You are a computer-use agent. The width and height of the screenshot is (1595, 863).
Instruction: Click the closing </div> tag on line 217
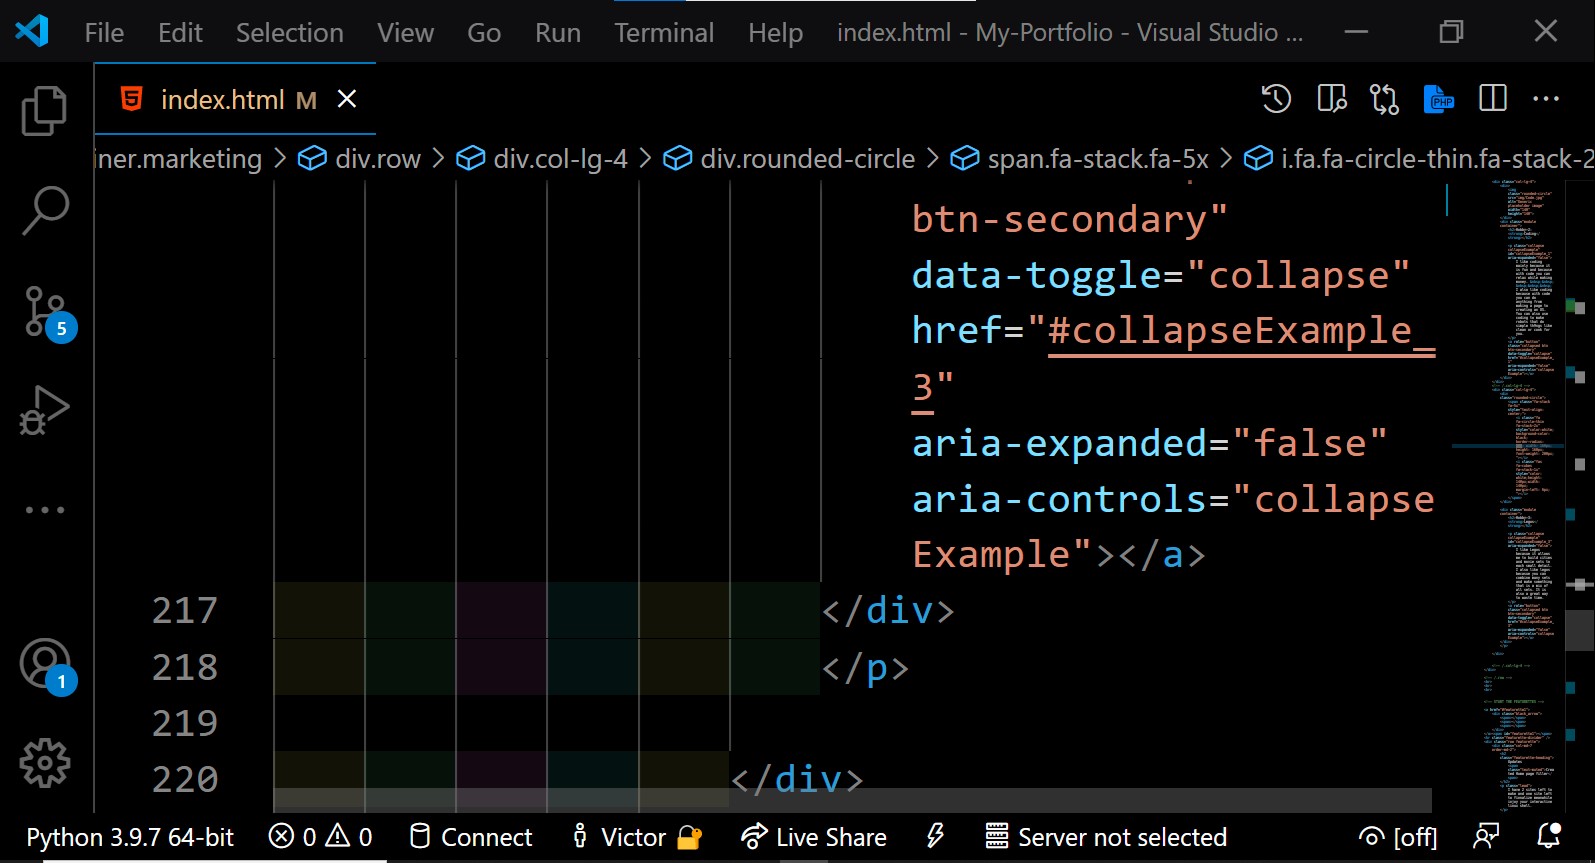(x=888, y=610)
